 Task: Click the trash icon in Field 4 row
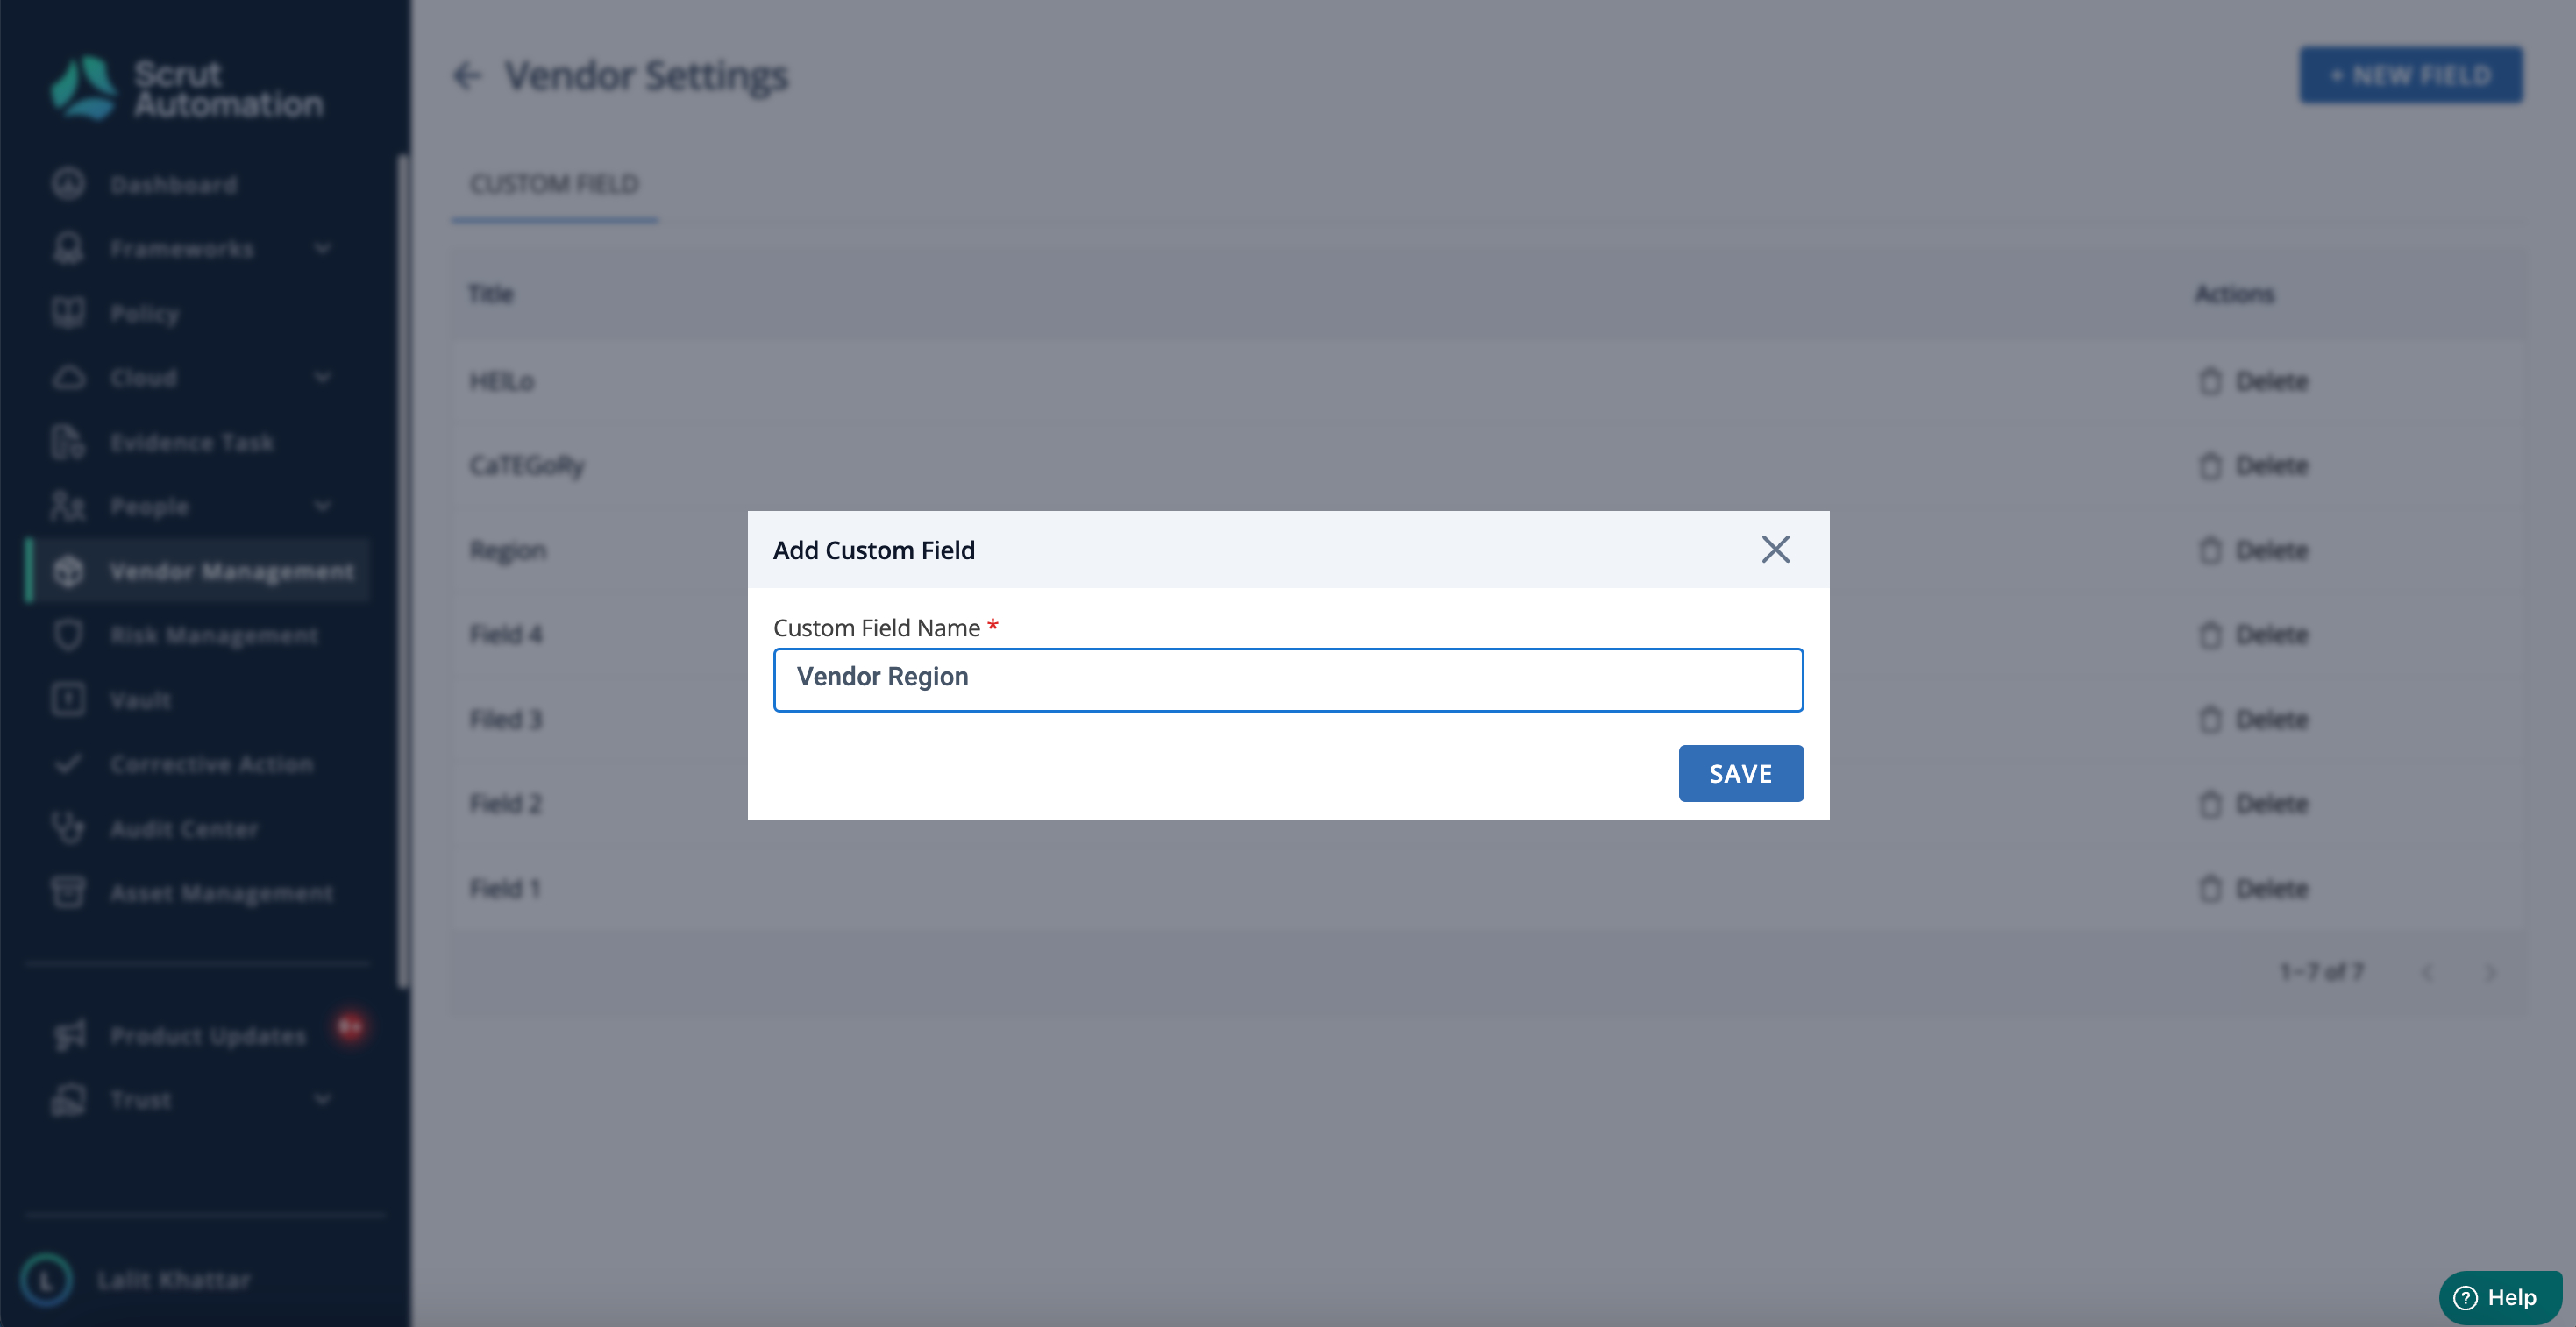point(2210,634)
